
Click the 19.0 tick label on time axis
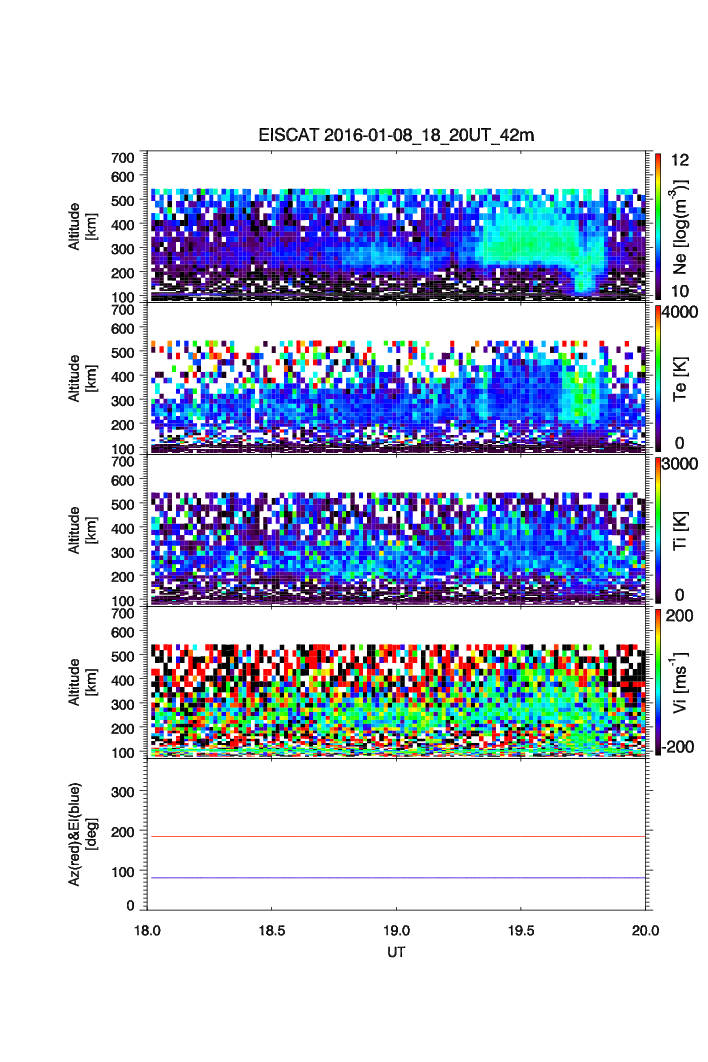coord(398,930)
